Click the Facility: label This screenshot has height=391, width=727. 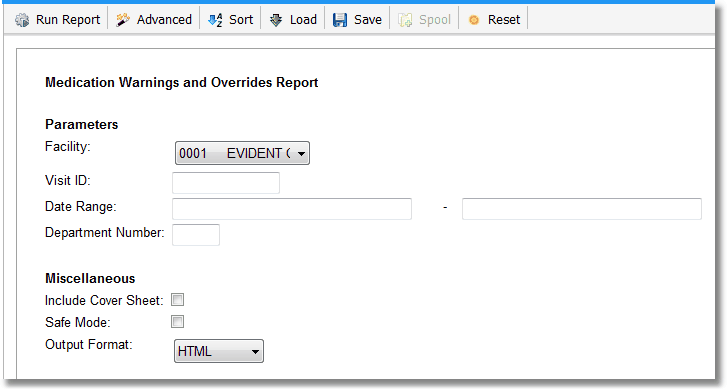[68, 147]
